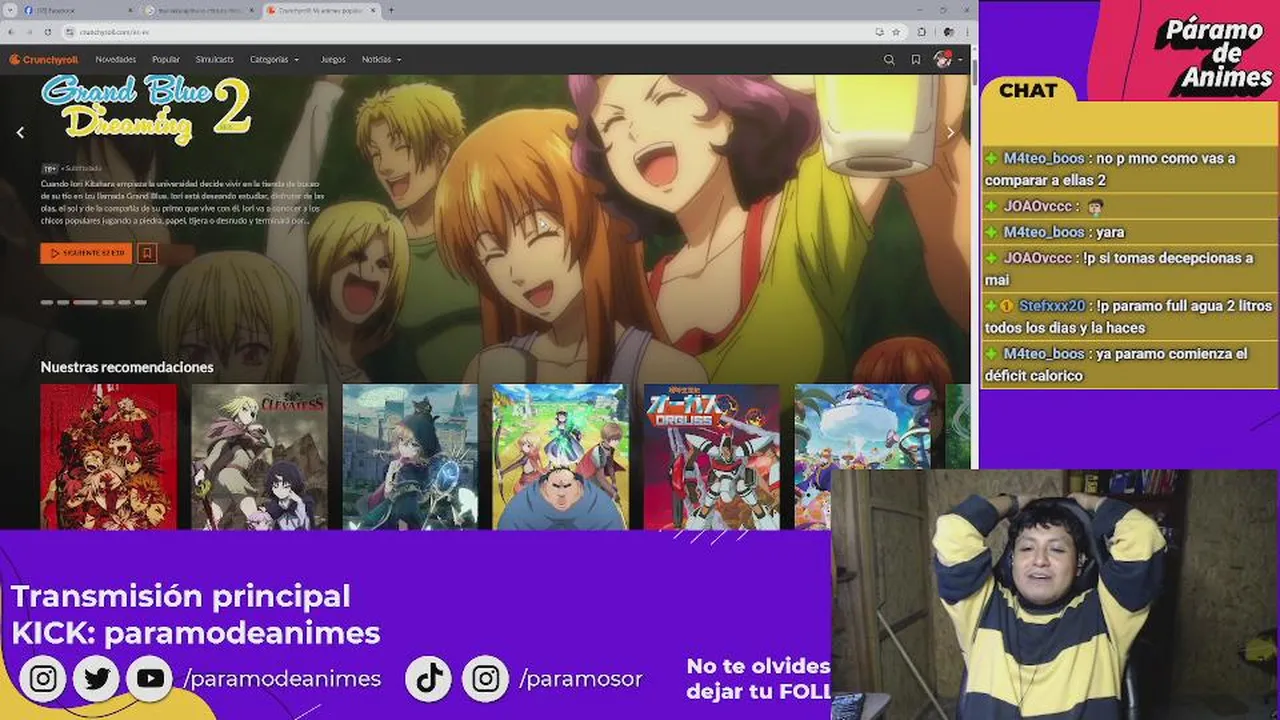
Task: Click browser forward arrow
Action: 30,32
